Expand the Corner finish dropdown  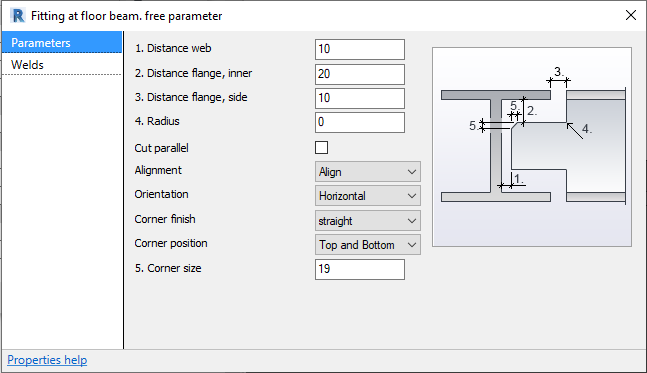368,221
